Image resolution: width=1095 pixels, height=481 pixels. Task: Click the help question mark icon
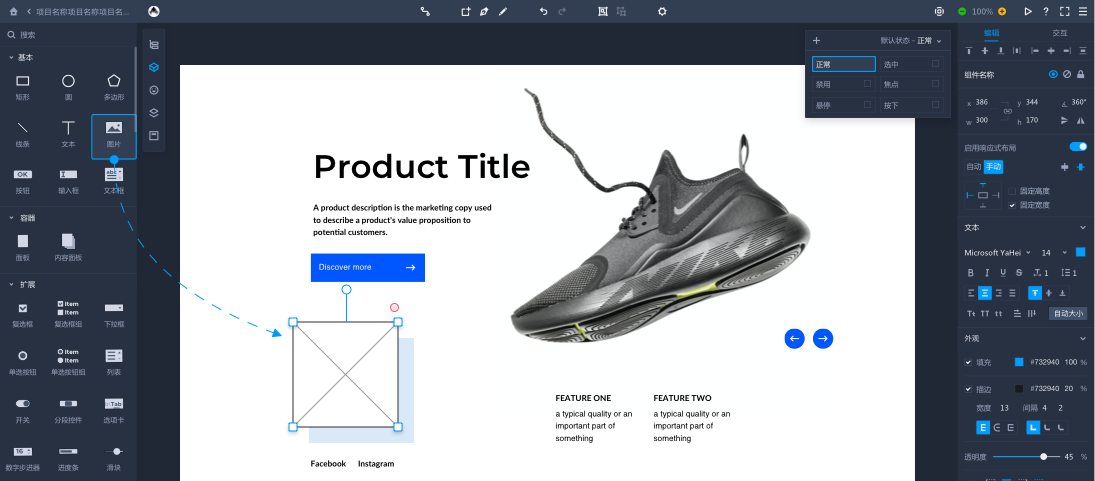click(1045, 11)
